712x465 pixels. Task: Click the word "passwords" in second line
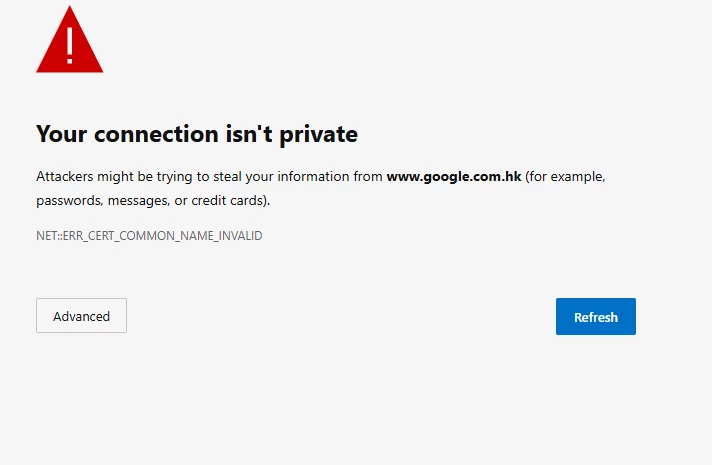pyautogui.click(x=69, y=201)
